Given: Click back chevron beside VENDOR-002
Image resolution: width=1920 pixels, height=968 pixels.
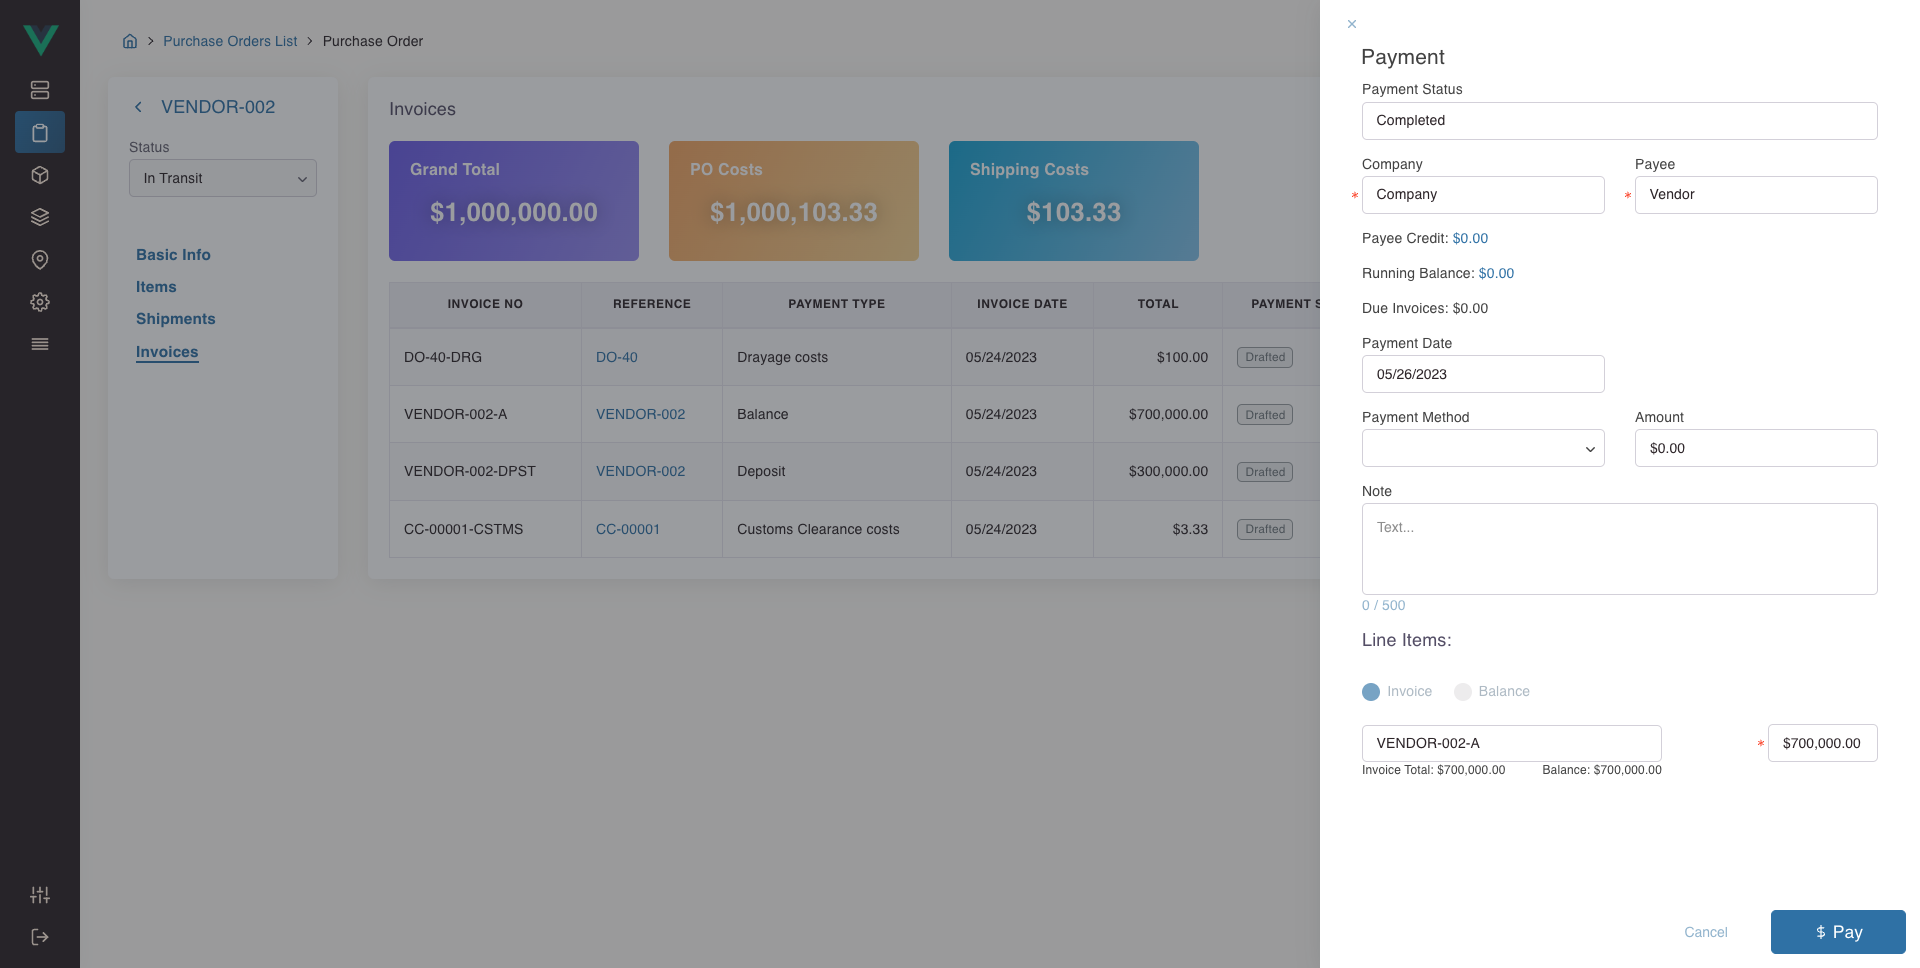Looking at the screenshot, I should coord(138,107).
